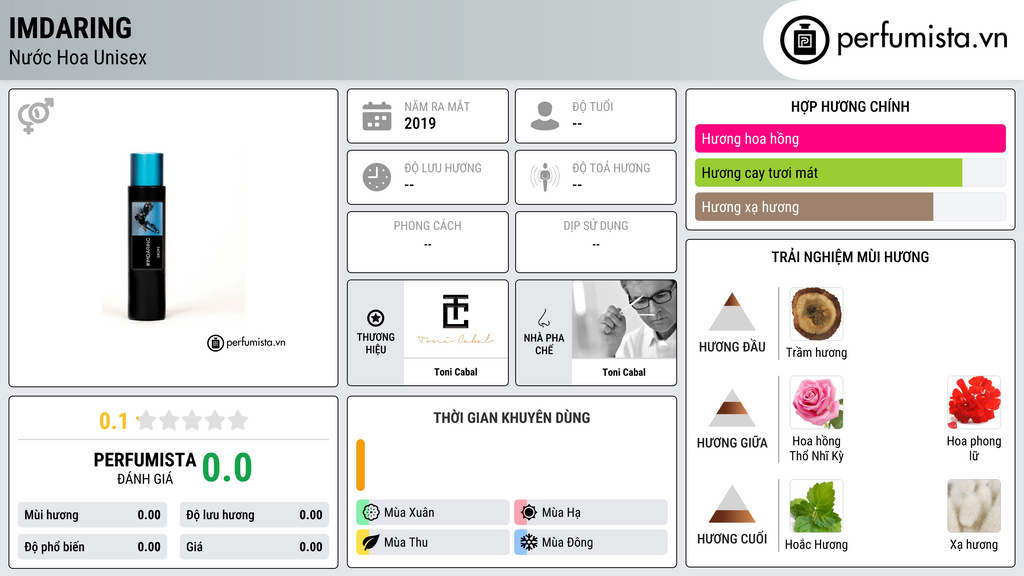Click the nose icon above Nhà Pha Chế

click(543, 318)
